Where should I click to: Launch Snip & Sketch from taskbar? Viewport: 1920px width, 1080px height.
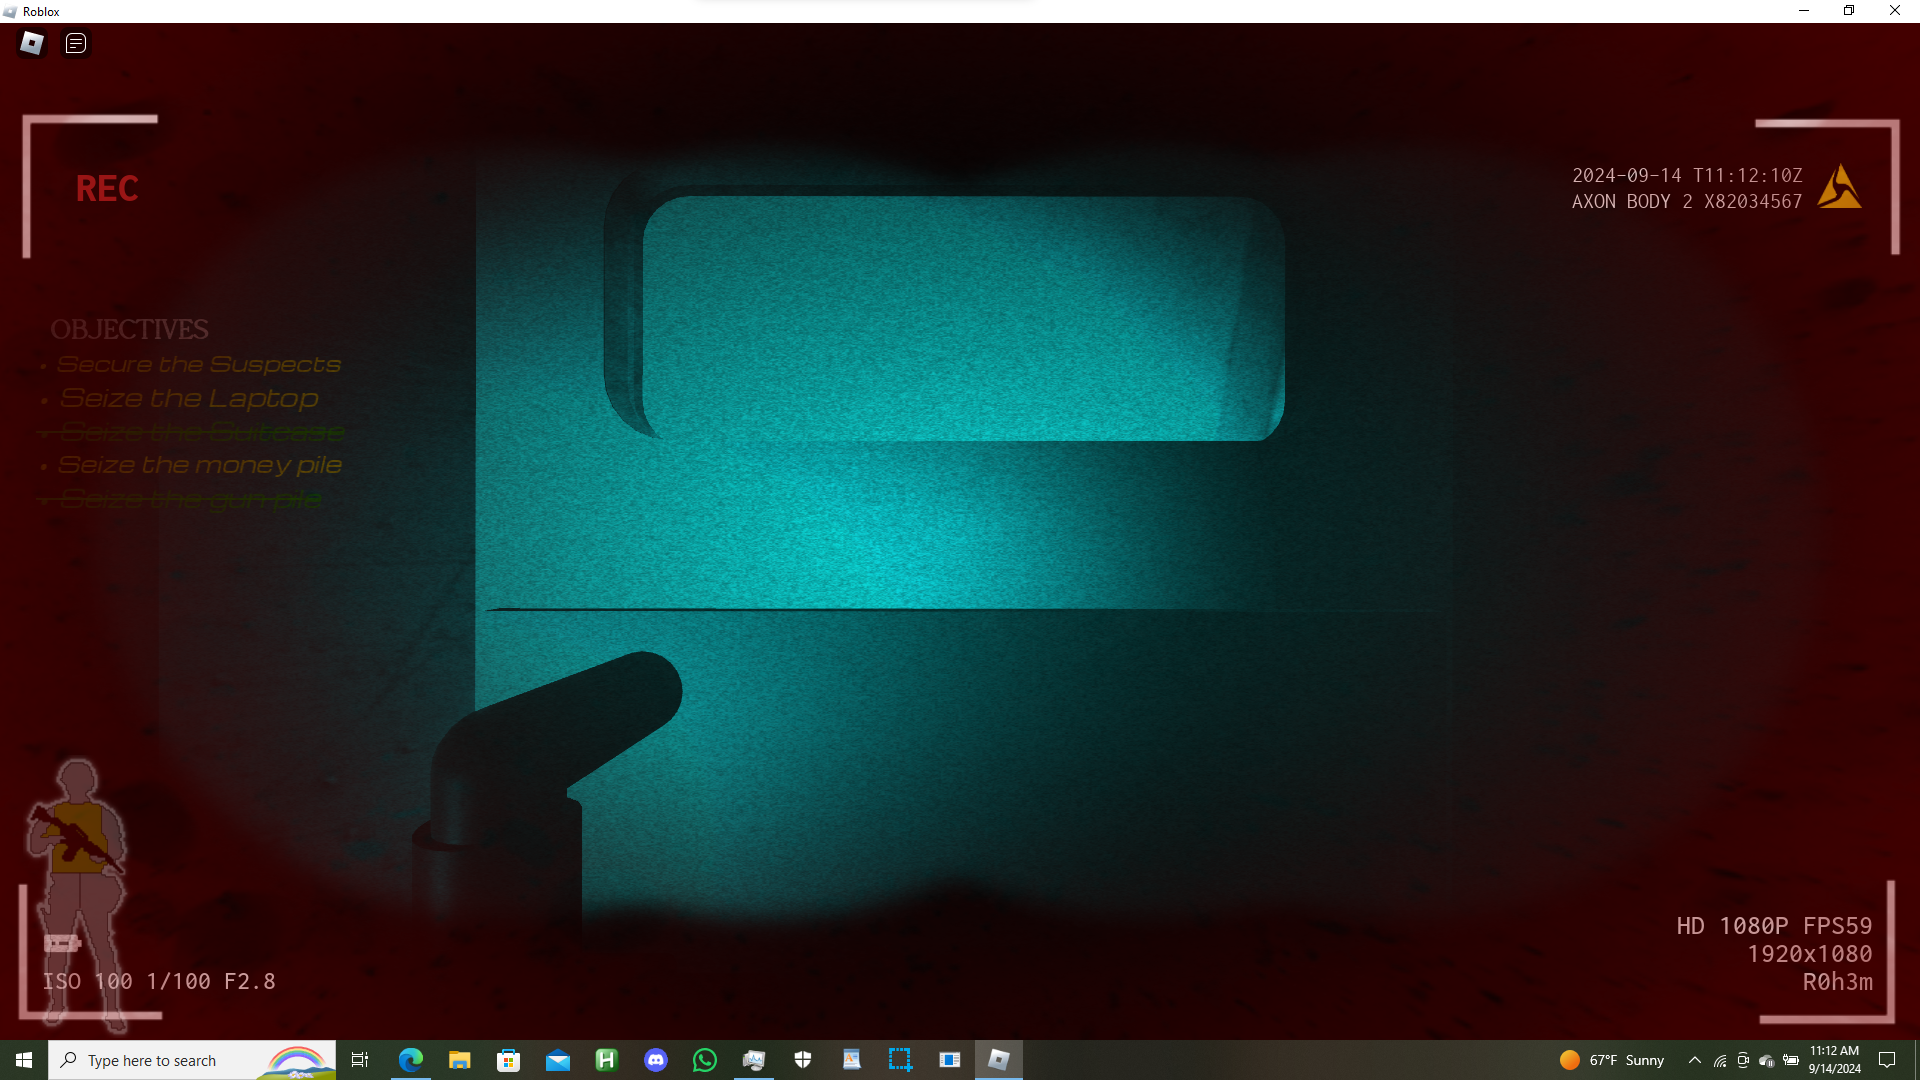pos(900,1060)
